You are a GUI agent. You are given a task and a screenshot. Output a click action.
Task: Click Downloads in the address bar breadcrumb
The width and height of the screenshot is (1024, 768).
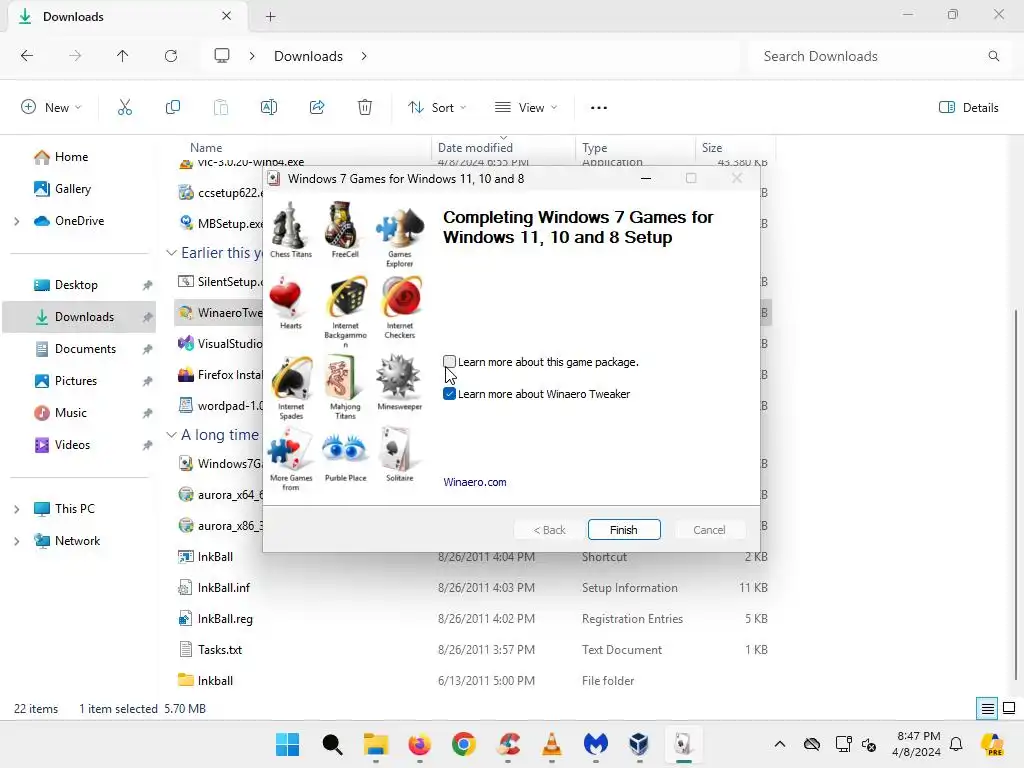tap(308, 56)
